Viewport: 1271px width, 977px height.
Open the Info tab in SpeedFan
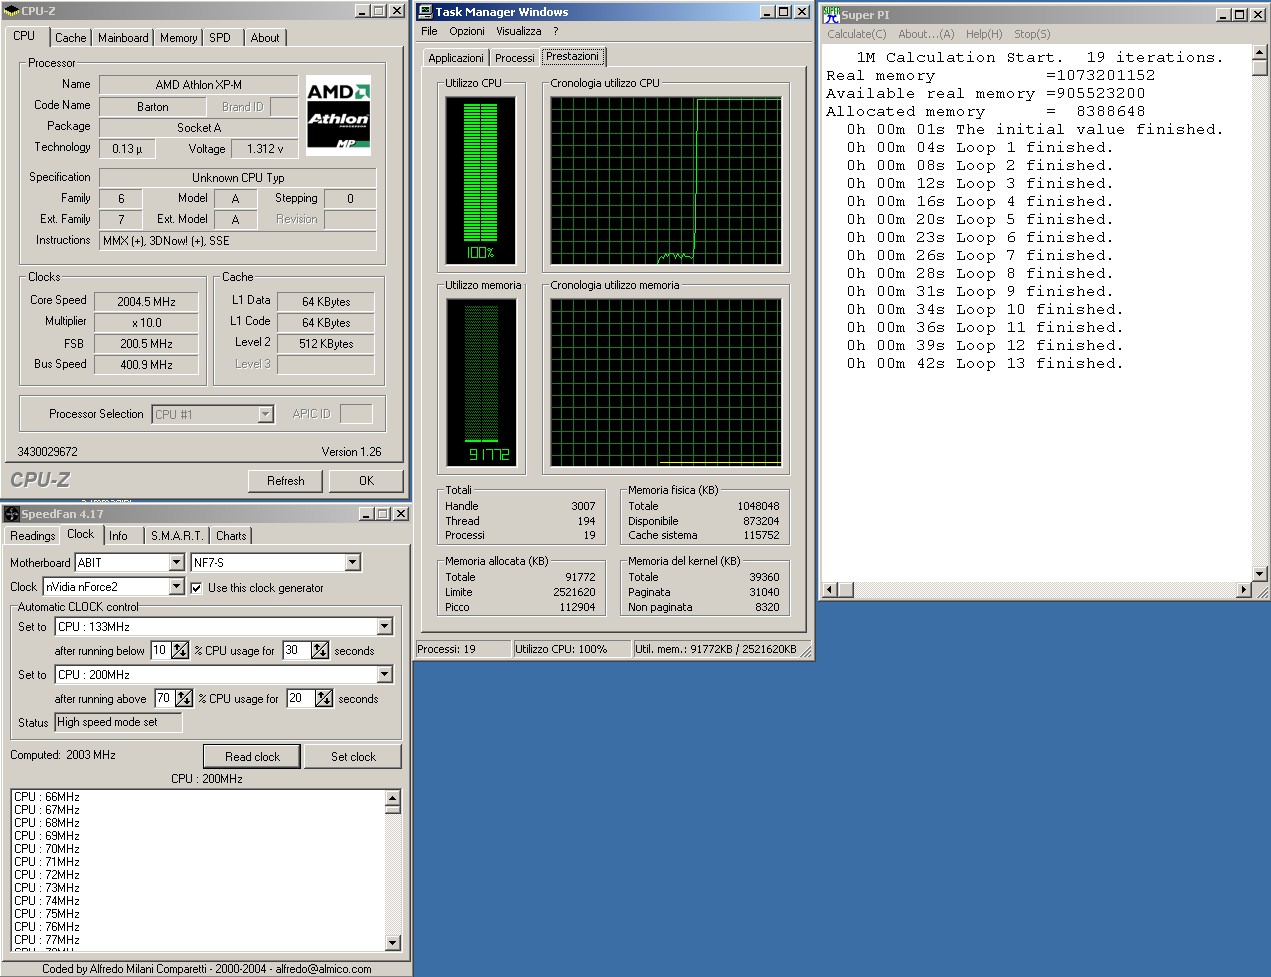pyautogui.click(x=118, y=536)
